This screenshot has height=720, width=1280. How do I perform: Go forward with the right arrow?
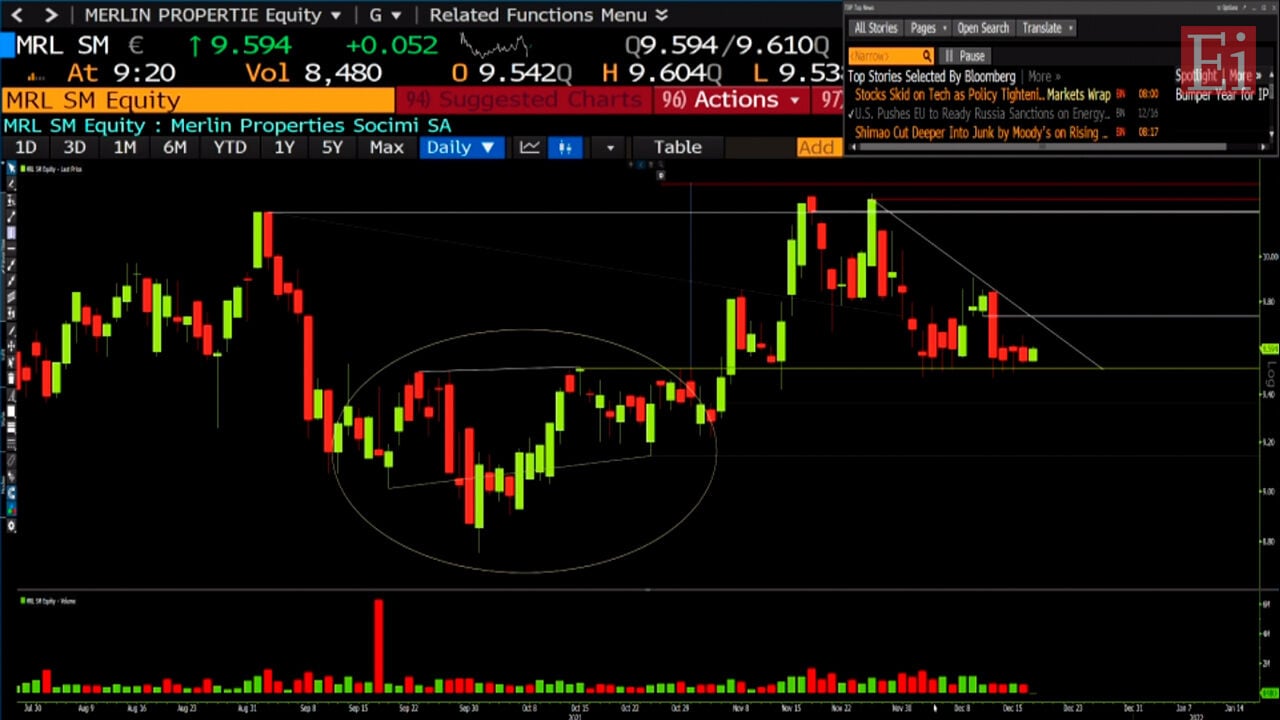click(51, 15)
